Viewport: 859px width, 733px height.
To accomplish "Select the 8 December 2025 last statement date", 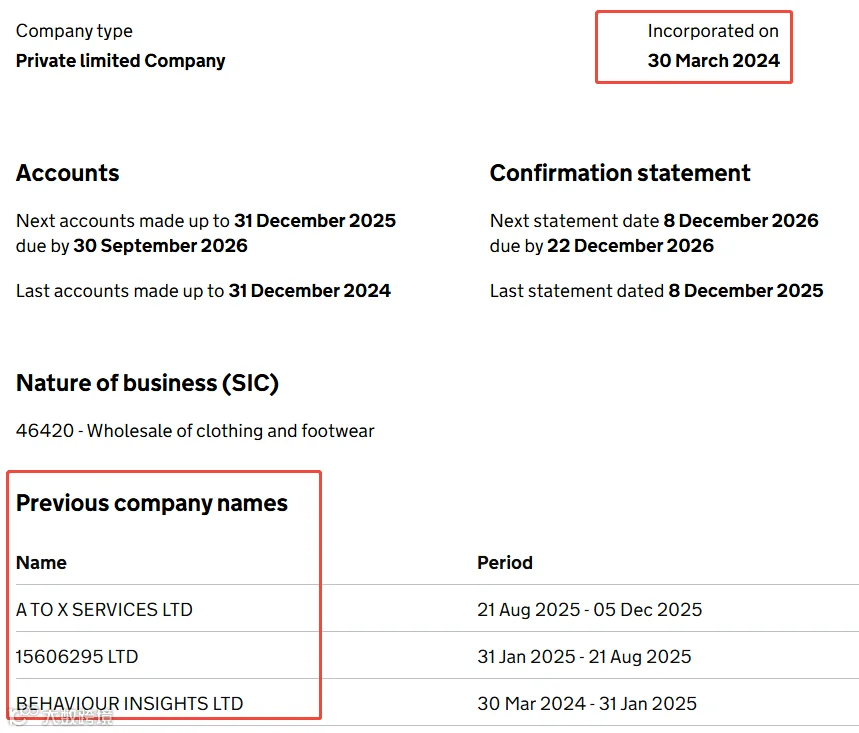I will [x=746, y=291].
